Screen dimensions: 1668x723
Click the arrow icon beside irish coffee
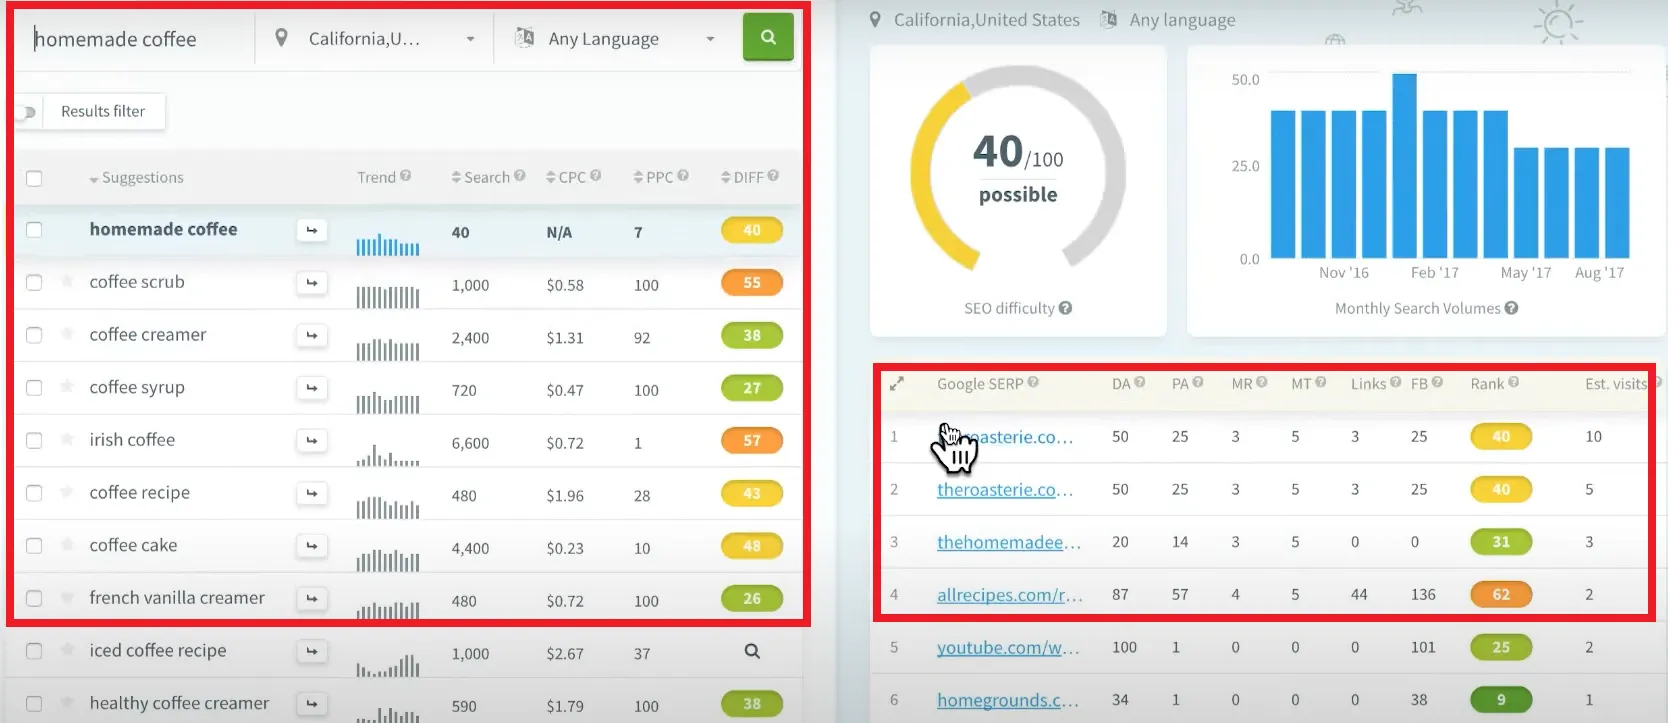pos(312,441)
